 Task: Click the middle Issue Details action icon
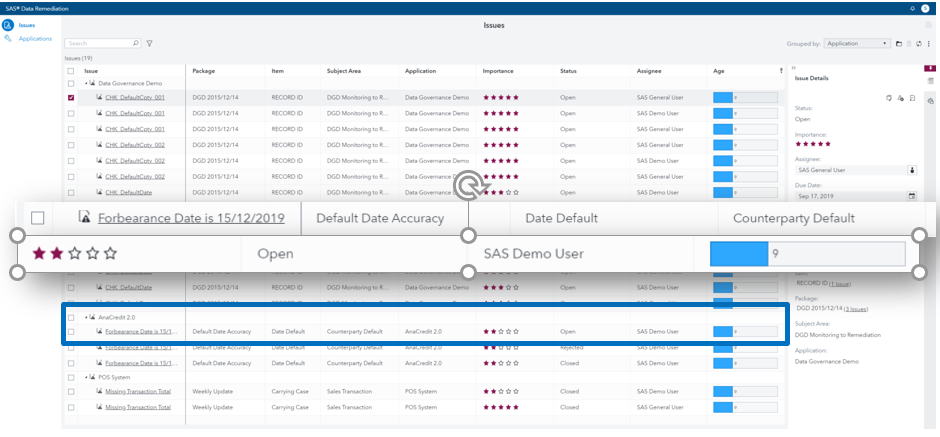click(900, 98)
